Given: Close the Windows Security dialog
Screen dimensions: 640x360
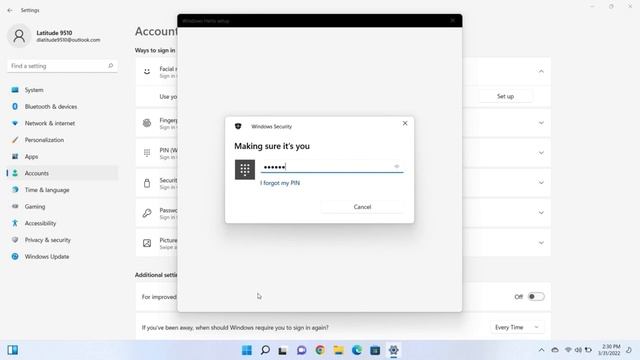Looking at the screenshot, I should click(x=405, y=123).
